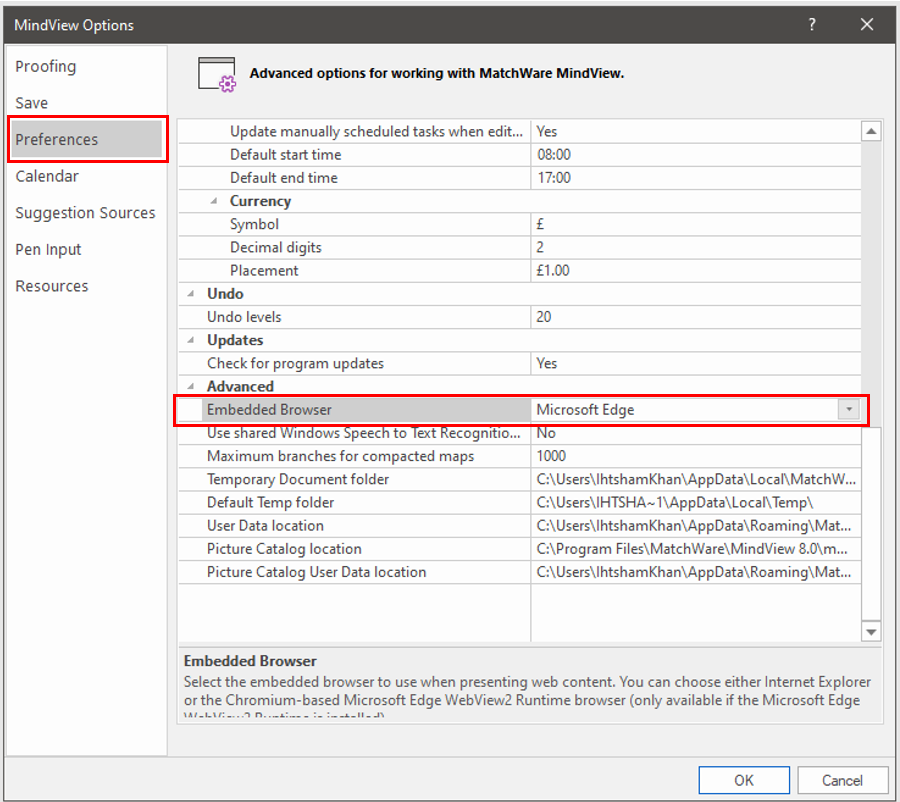Confirm settings with the OK button
Image resolution: width=900 pixels, height=802 pixels.
(x=744, y=780)
